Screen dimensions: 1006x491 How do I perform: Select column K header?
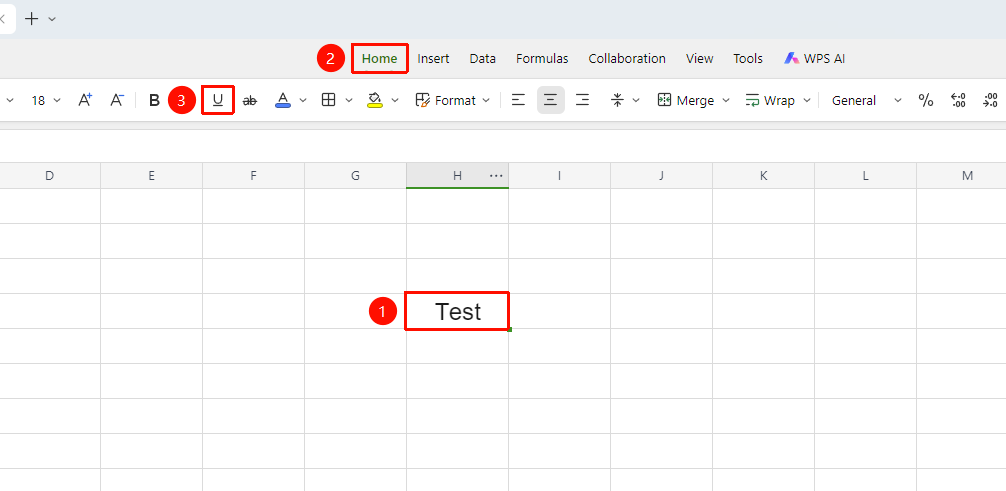(x=763, y=175)
